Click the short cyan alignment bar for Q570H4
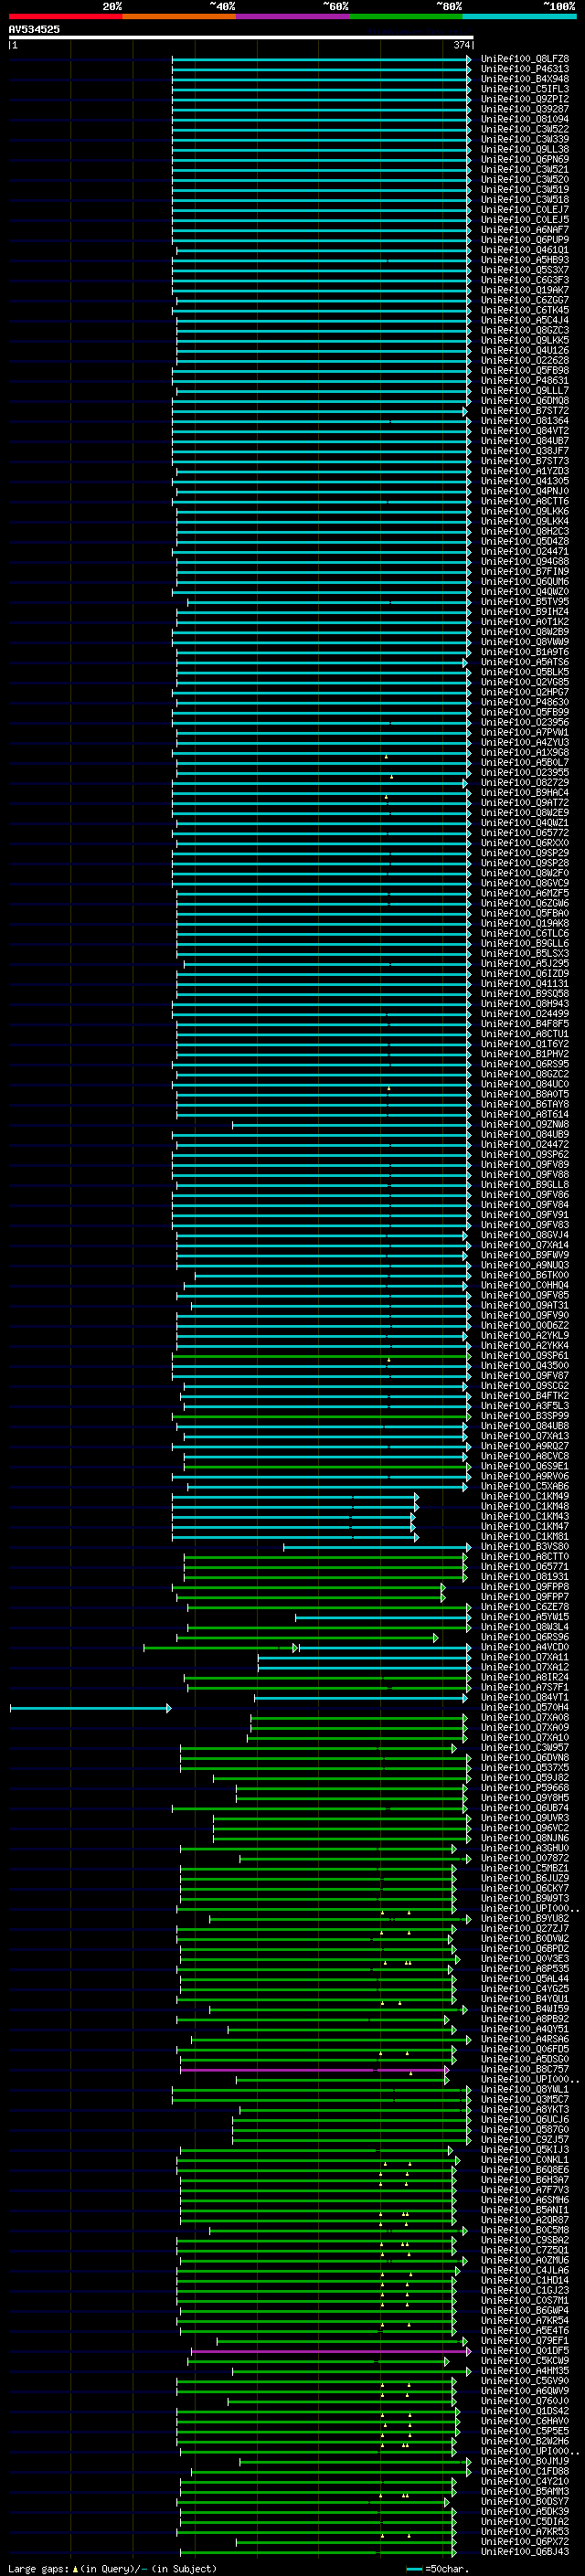 (x=90, y=1708)
